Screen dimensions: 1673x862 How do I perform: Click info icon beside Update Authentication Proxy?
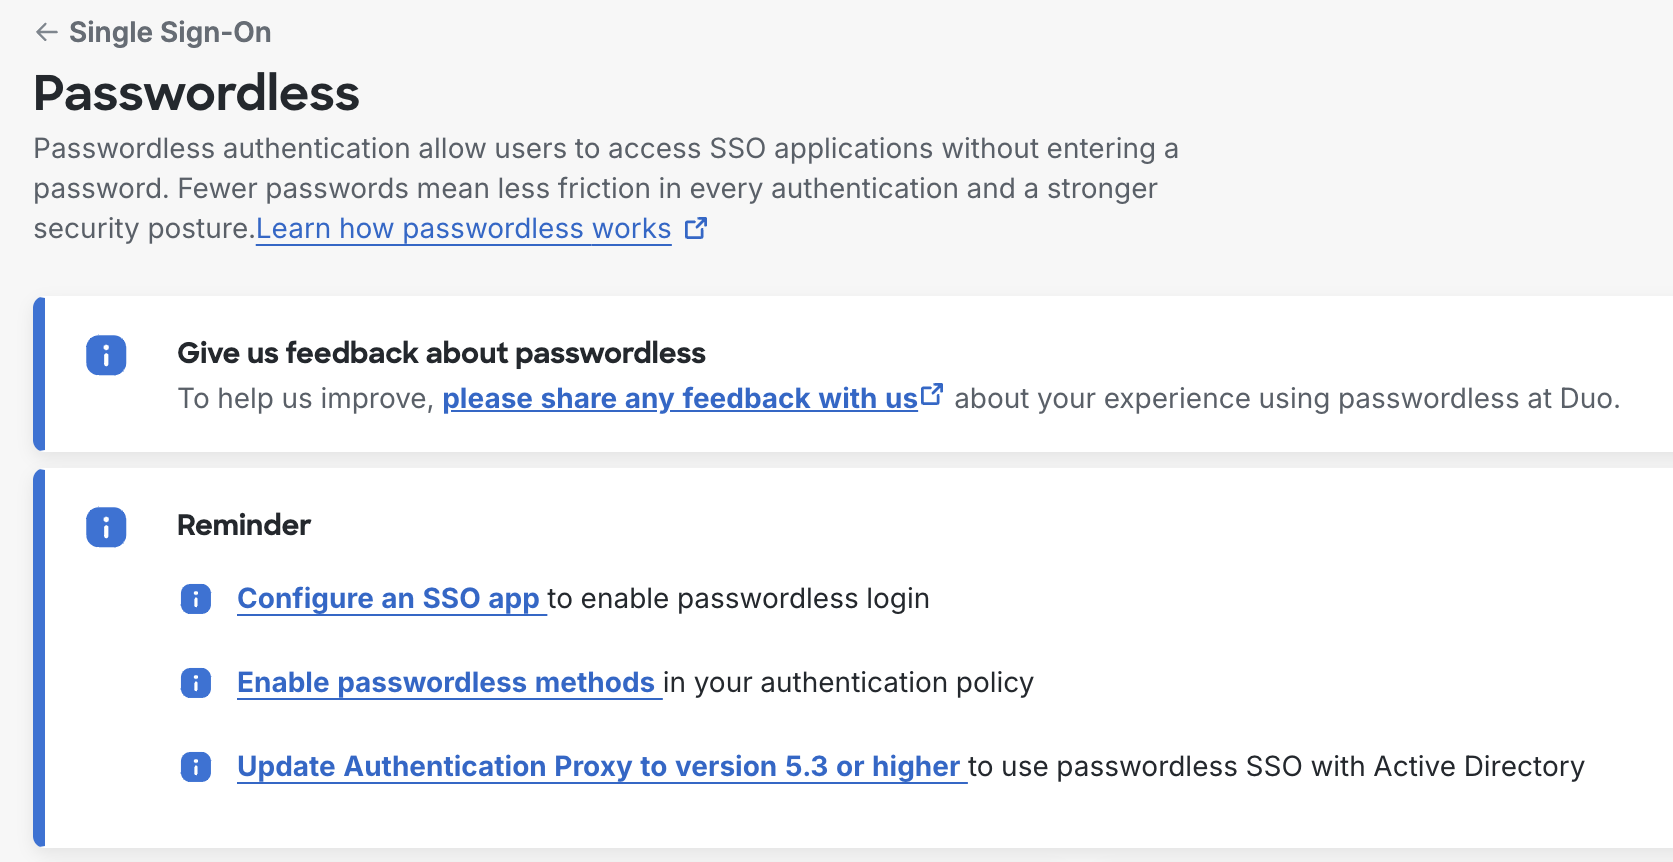[x=196, y=767]
